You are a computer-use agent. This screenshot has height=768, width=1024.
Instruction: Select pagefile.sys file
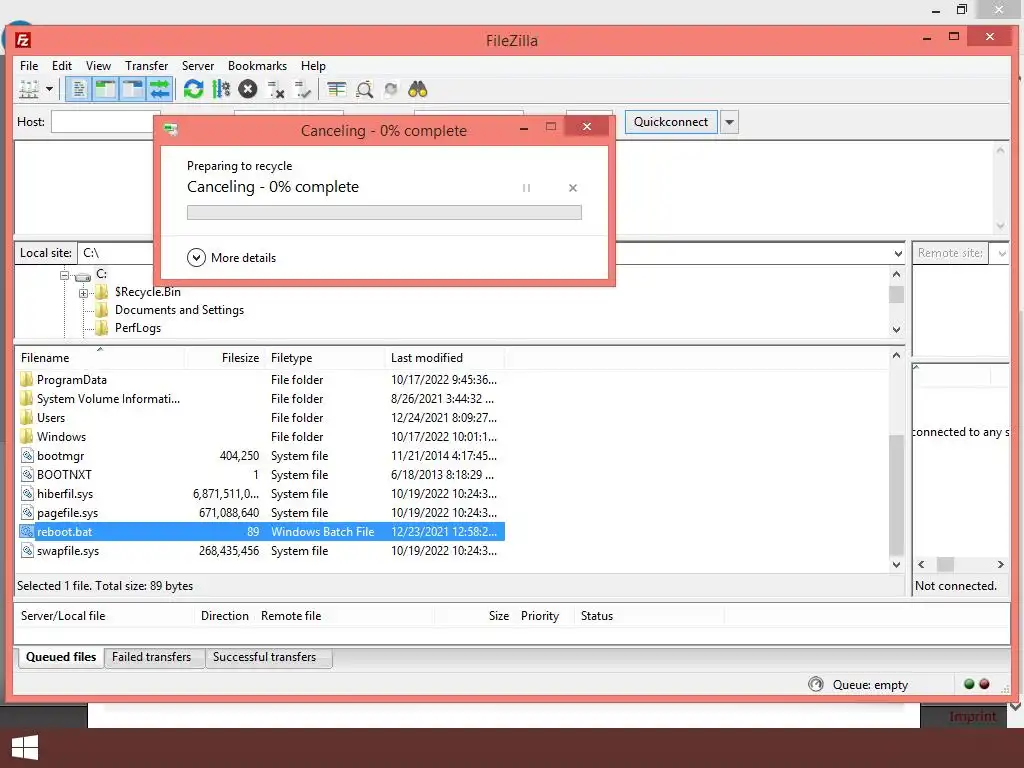(261, 513)
